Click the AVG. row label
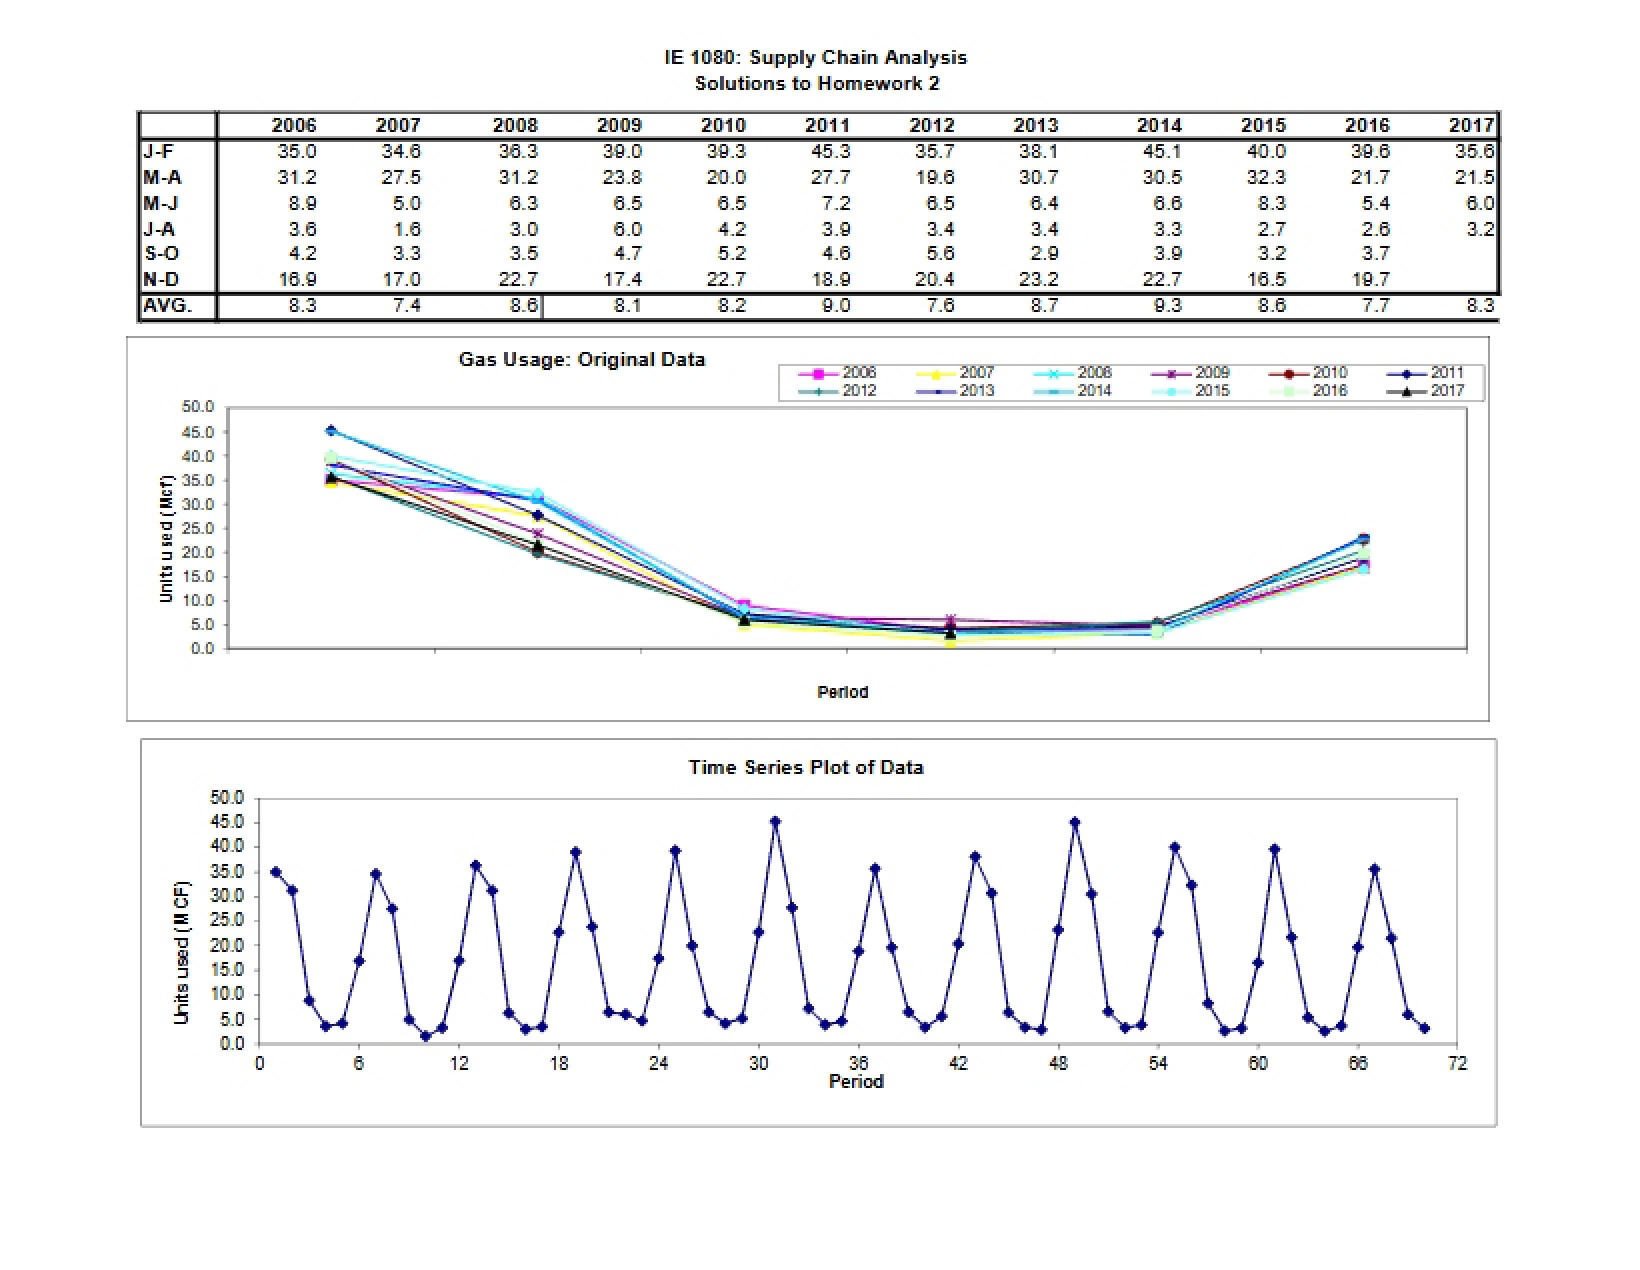This screenshot has width=1640, height=1270. point(166,306)
